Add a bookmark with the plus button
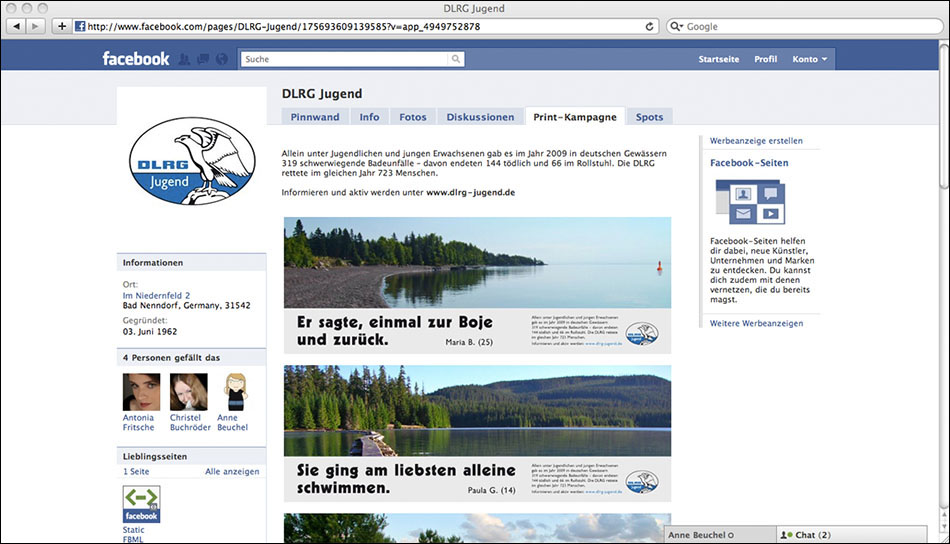950x544 pixels. (61, 26)
